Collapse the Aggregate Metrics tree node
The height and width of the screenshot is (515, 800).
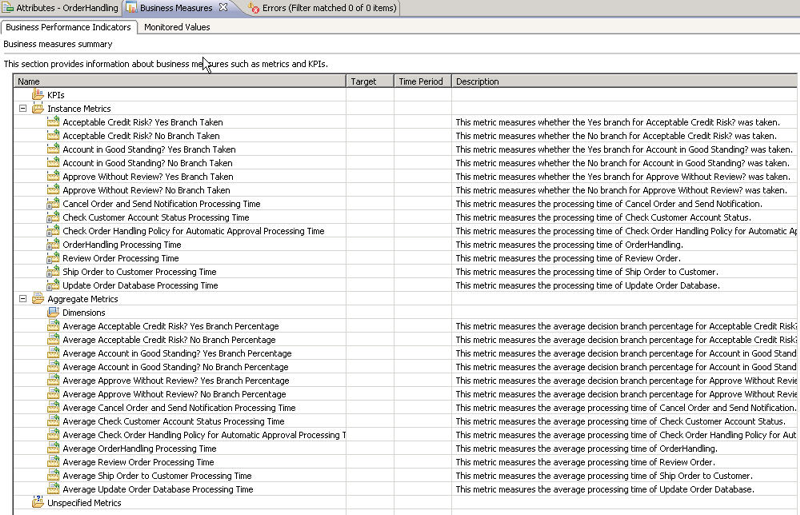pyautogui.click(x=23, y=299)
